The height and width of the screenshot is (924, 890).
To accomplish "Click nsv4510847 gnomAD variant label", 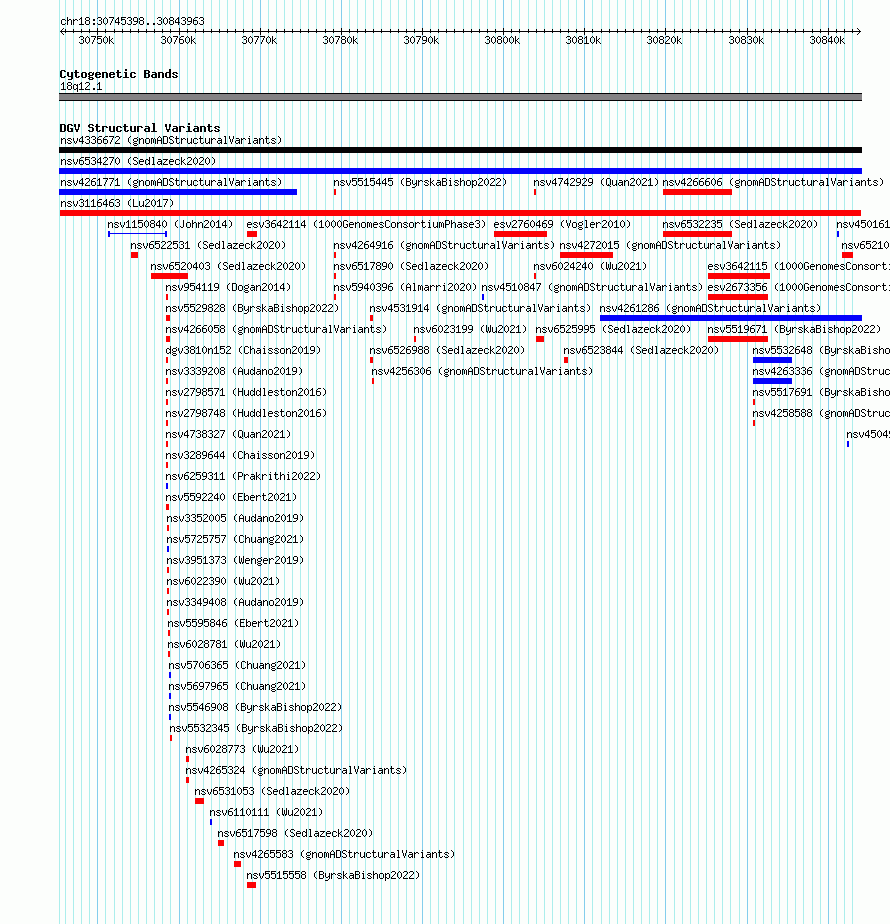I will point(592,288).
